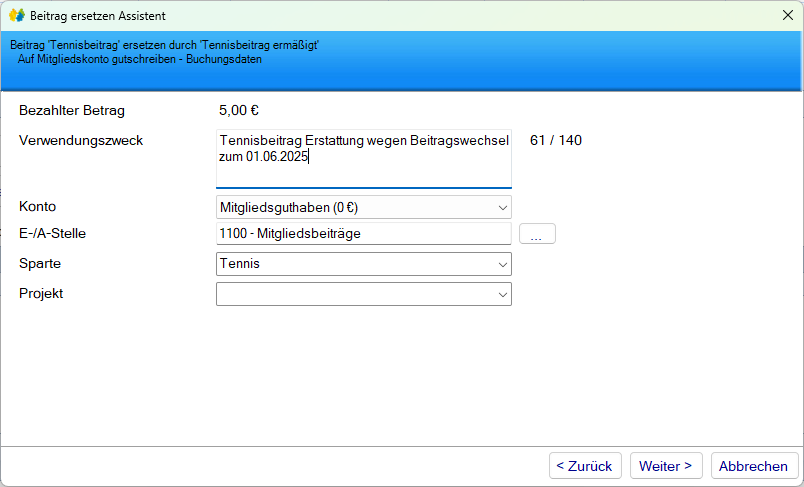The width and height of the screenshot is (804, 487).
Task: Open the Konto dropdown arrow
Action: [x=501, y=208]
